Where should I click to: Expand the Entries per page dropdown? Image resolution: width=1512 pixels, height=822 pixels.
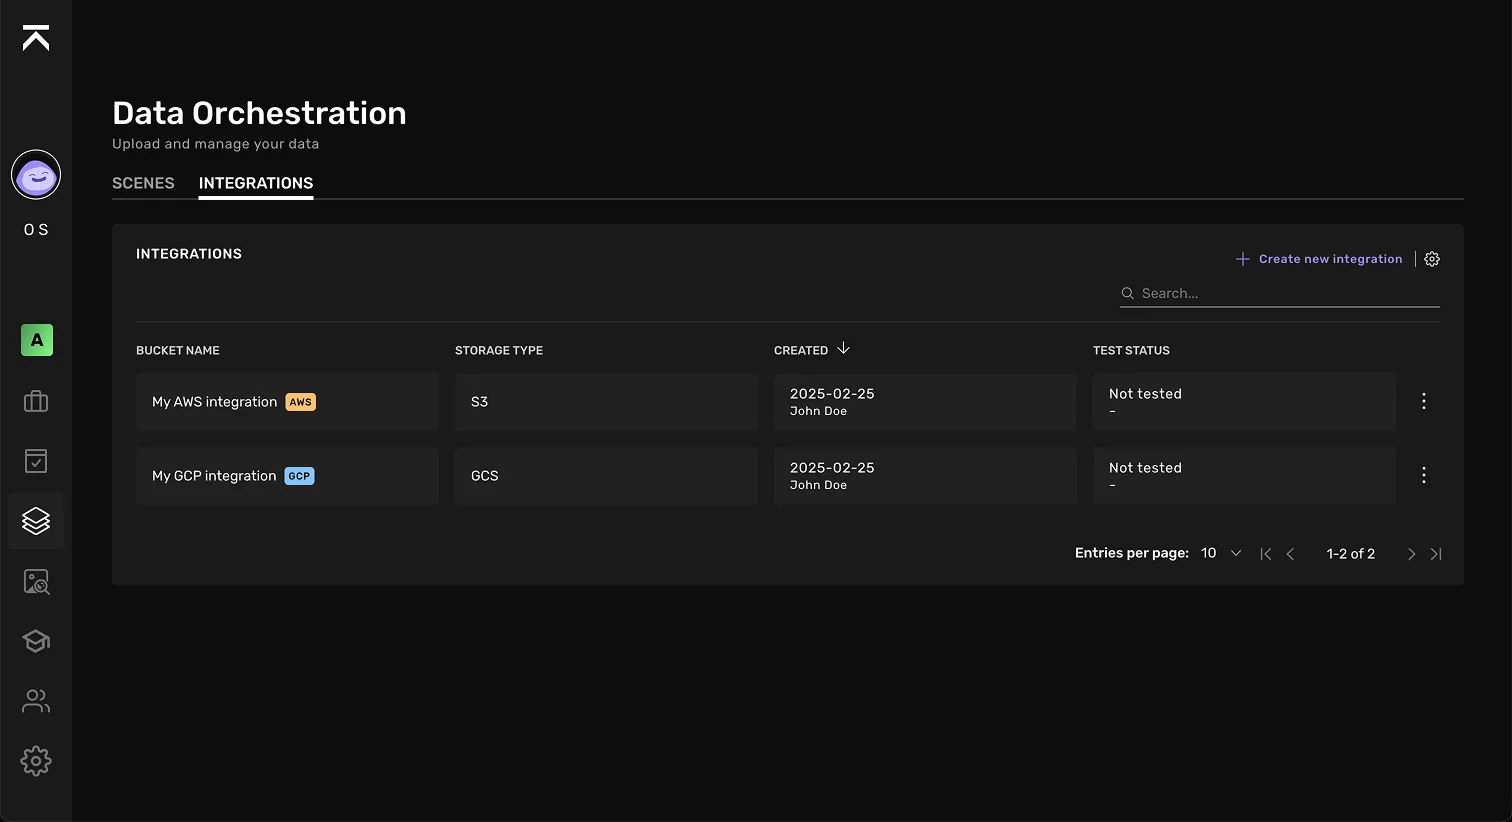pos(1221,553)
